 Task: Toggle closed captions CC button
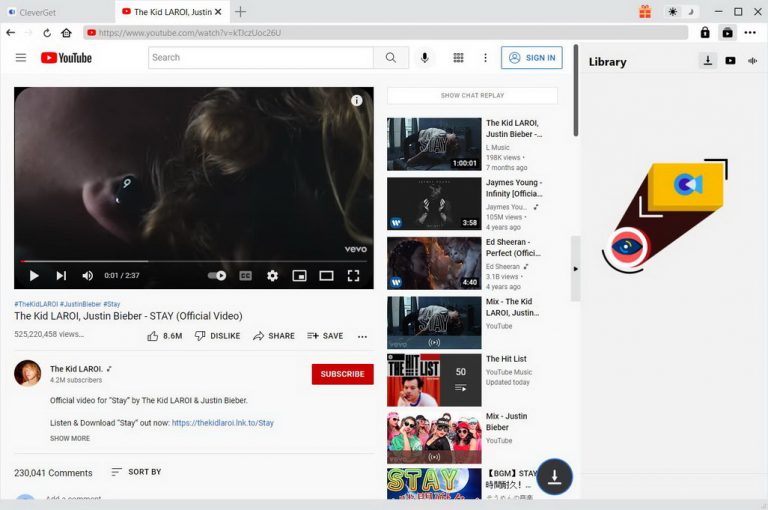point(245,276)
